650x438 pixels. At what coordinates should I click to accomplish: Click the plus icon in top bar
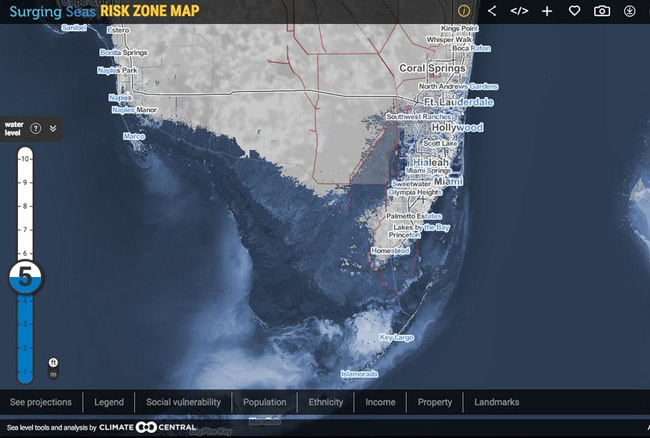tap(547, 11)
